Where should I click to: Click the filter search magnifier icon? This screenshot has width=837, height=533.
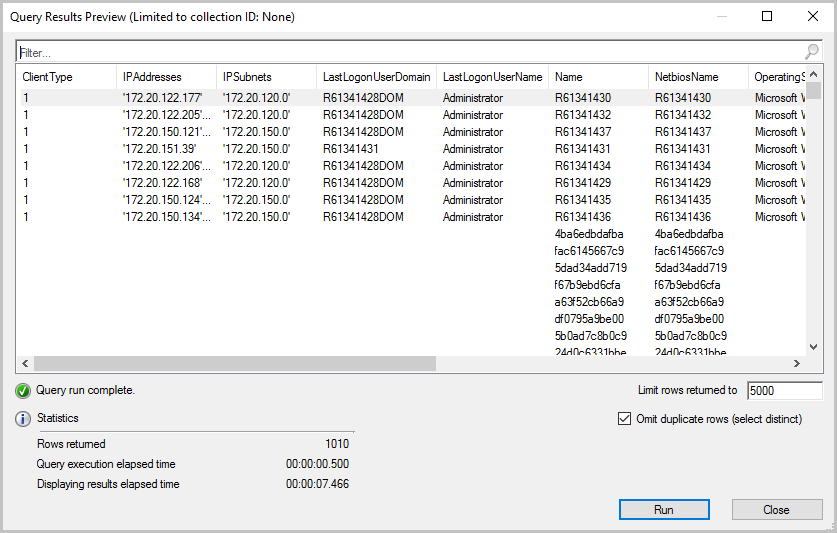click(811, 52)
